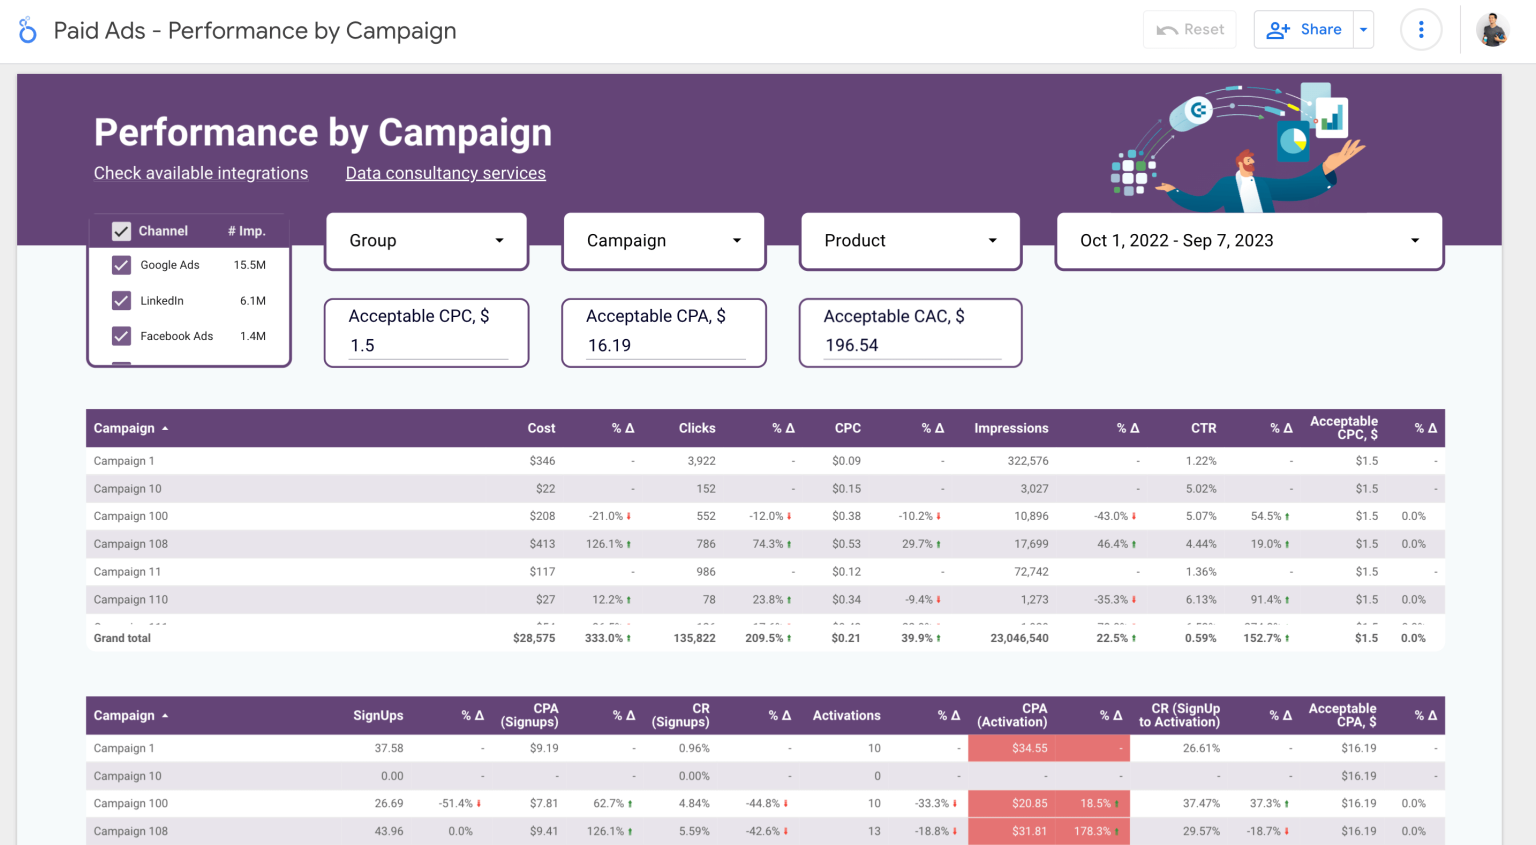This screenshot has width=1536, height=845.
Task: Disable the LinkedIn channel filter
Action: (x=121, y=300)
